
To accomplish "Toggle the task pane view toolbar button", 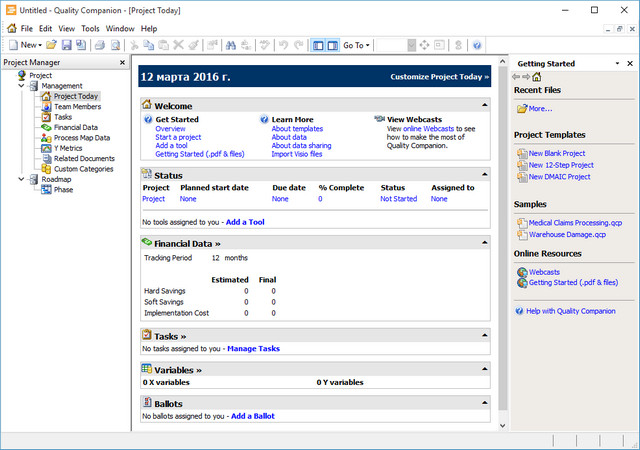I will click(332, 45).
